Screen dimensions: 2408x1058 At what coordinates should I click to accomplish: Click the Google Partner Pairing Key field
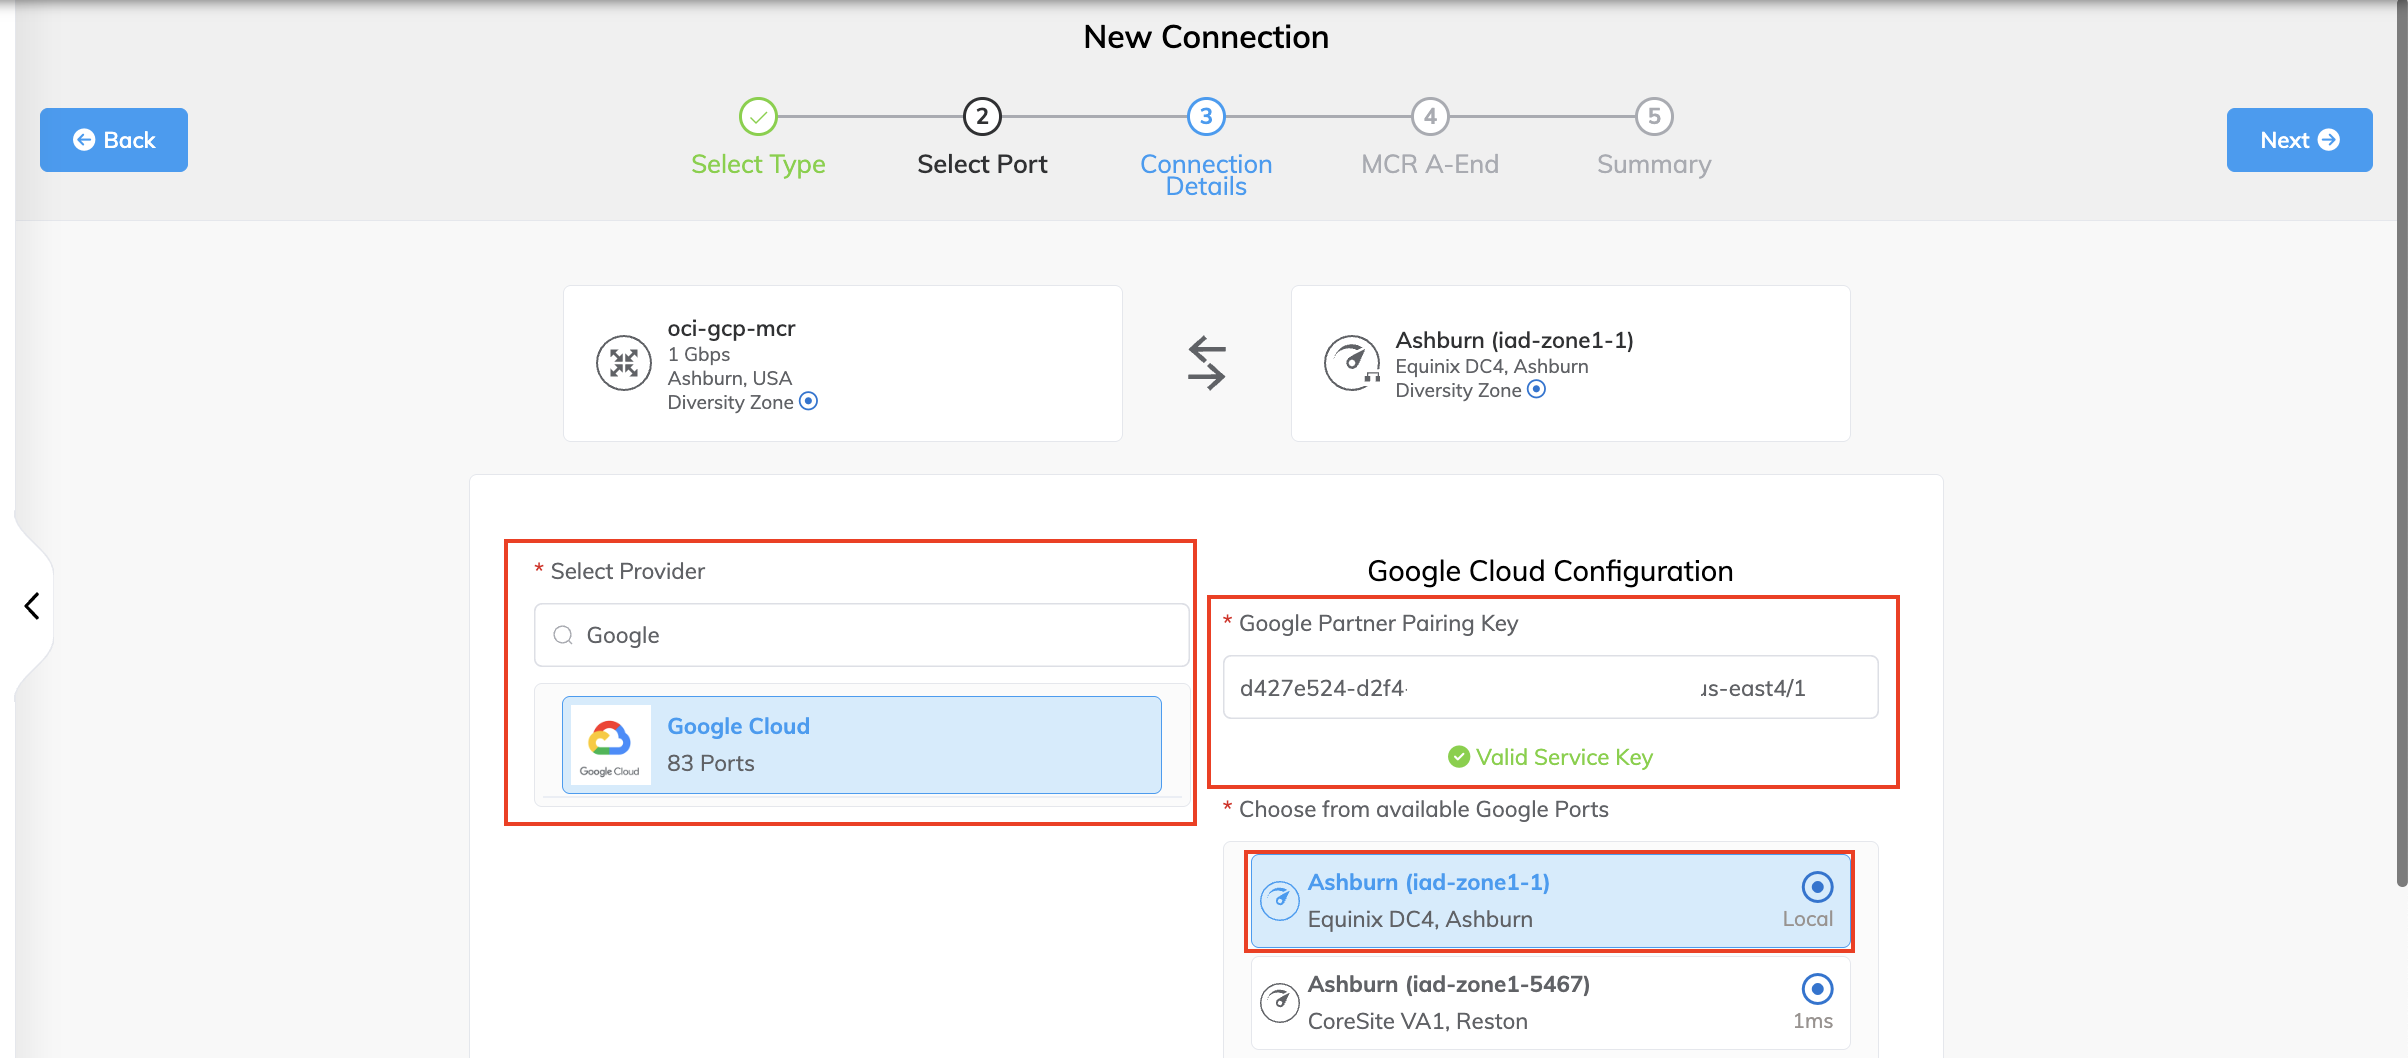[x=1550, y=688]
